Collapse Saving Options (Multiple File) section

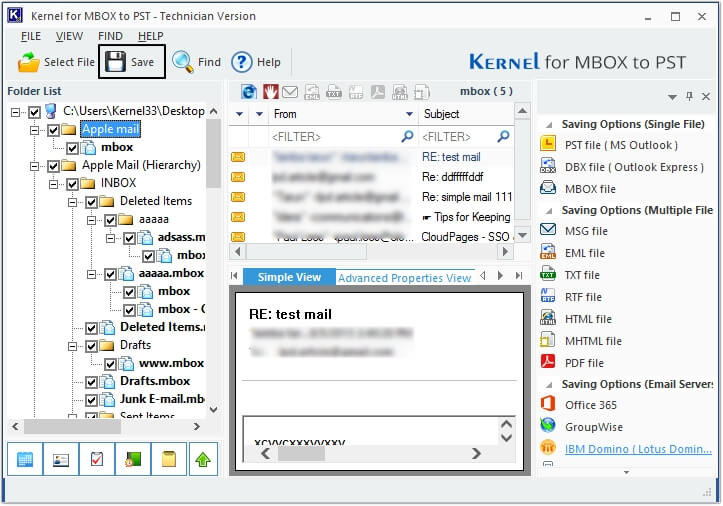pos(549,211)
